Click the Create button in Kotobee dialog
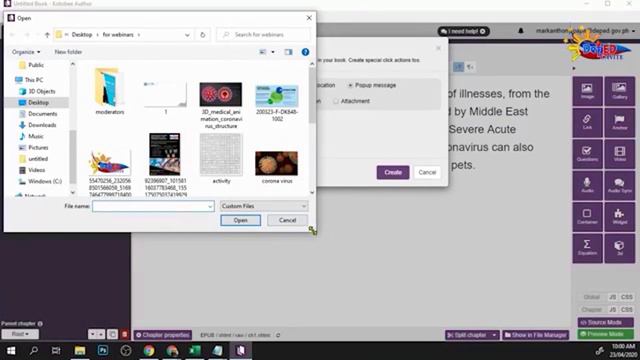The height and width of the screenshot is (360, 640). pos(393,172)
